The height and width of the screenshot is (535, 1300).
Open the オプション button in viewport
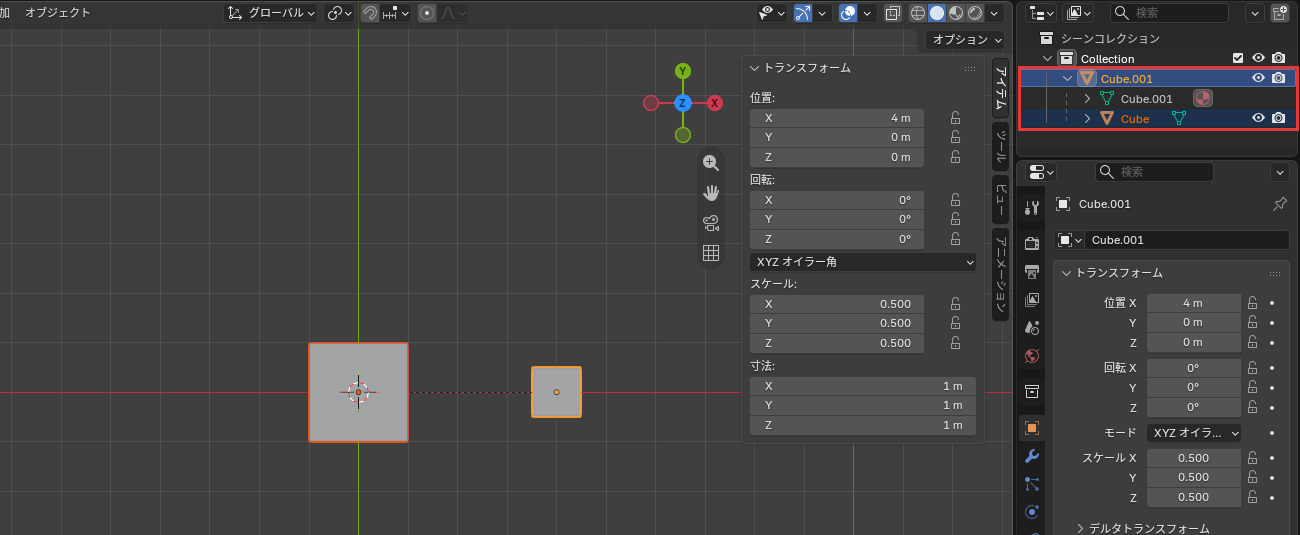tap(966, 40)
